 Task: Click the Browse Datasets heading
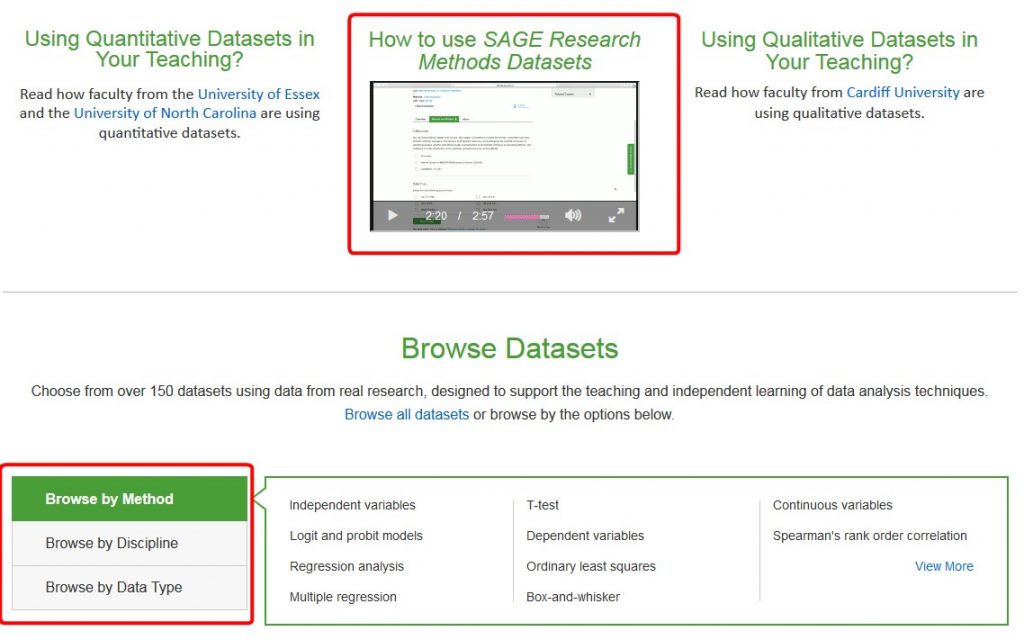pyautogui.click(x=509, y=348)
